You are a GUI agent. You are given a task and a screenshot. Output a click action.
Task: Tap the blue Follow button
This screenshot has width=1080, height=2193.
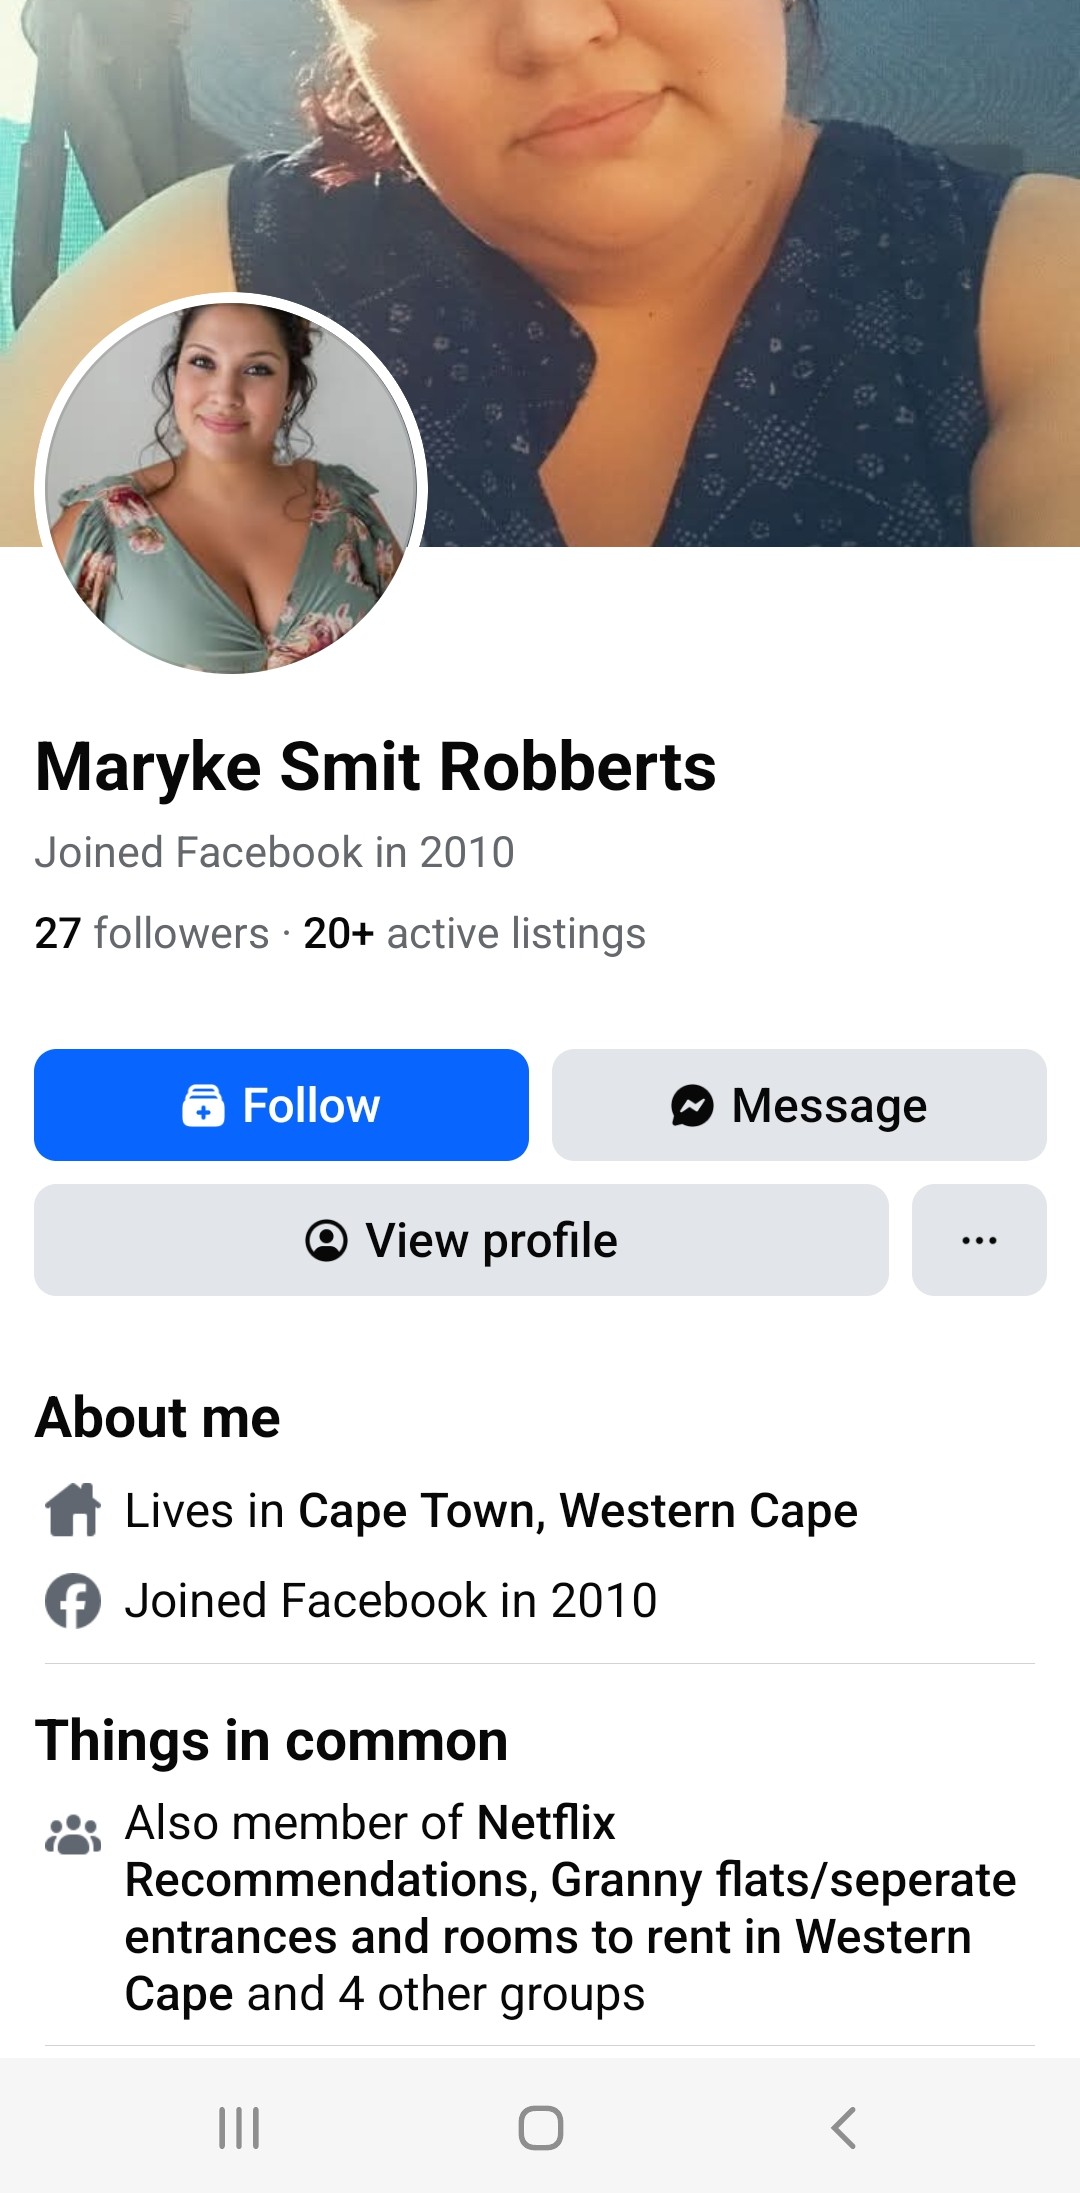(x=281, y=1105)
